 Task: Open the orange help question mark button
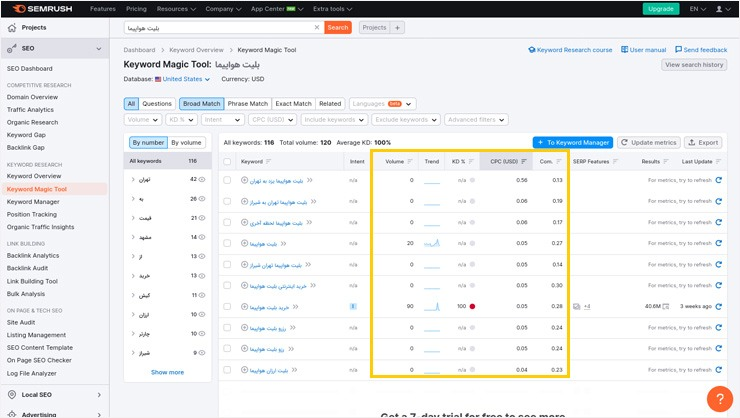(720, 399)
